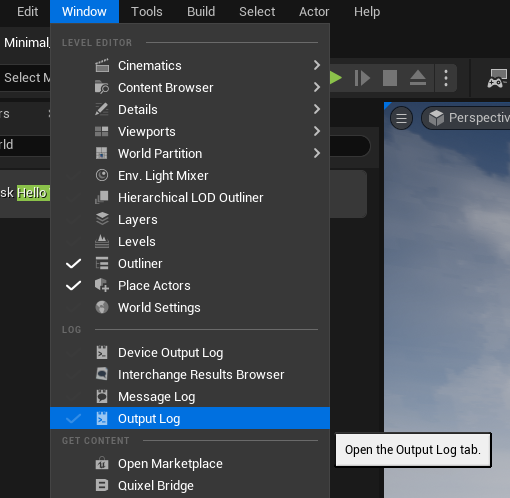Click the Cinematics clapperboard icon

(102, 65)
